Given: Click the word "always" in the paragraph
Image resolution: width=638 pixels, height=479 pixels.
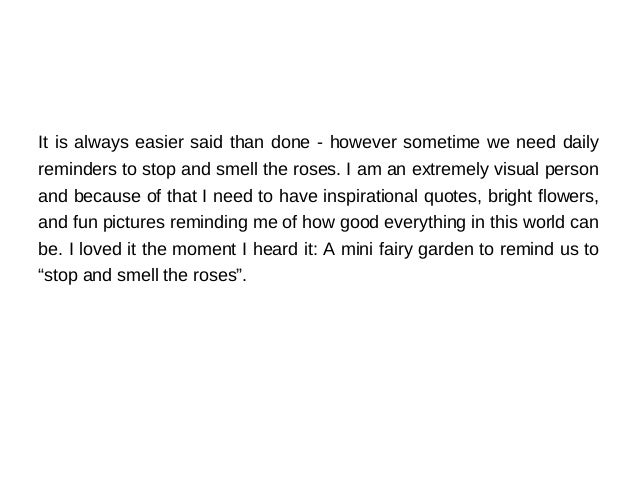Looking at the screenshot, I should tap(101, 143).
